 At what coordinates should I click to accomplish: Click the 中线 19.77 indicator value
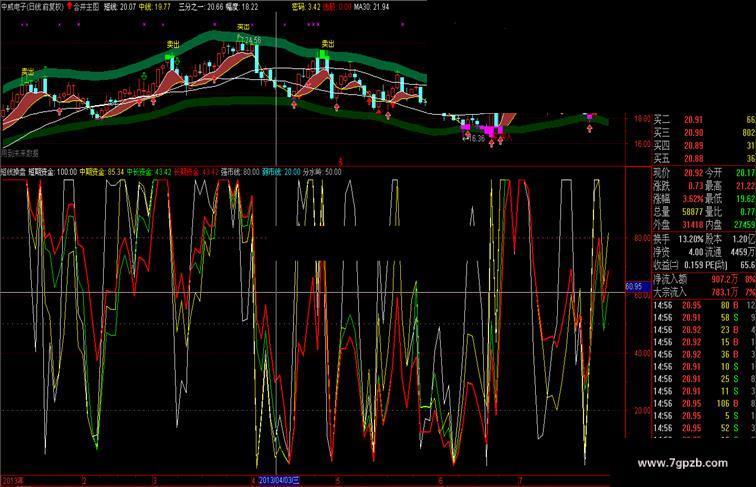click(155, 7)
